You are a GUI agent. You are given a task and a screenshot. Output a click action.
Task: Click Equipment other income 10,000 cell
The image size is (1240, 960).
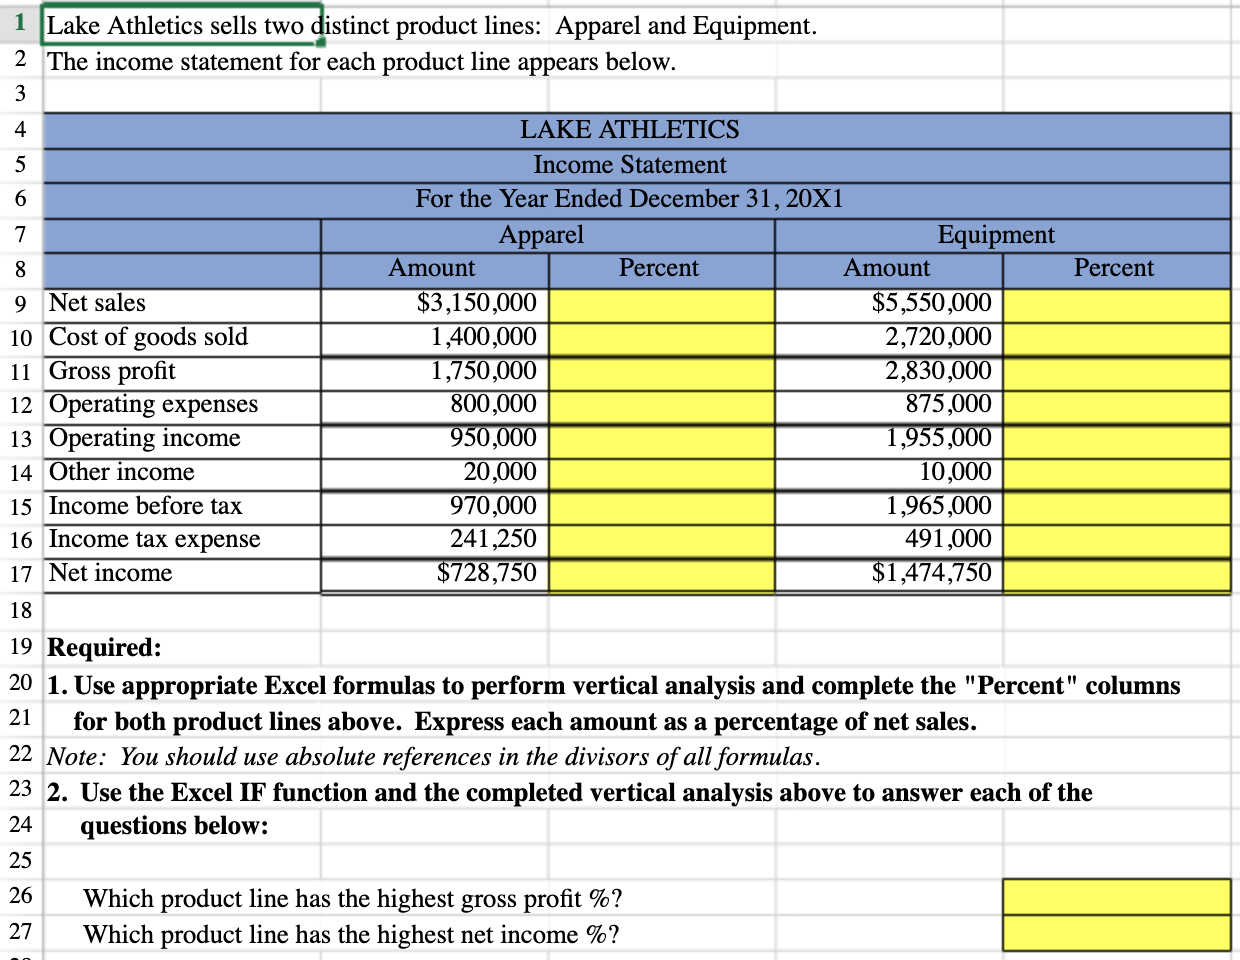pyautogui.click(x=890, y=473)
